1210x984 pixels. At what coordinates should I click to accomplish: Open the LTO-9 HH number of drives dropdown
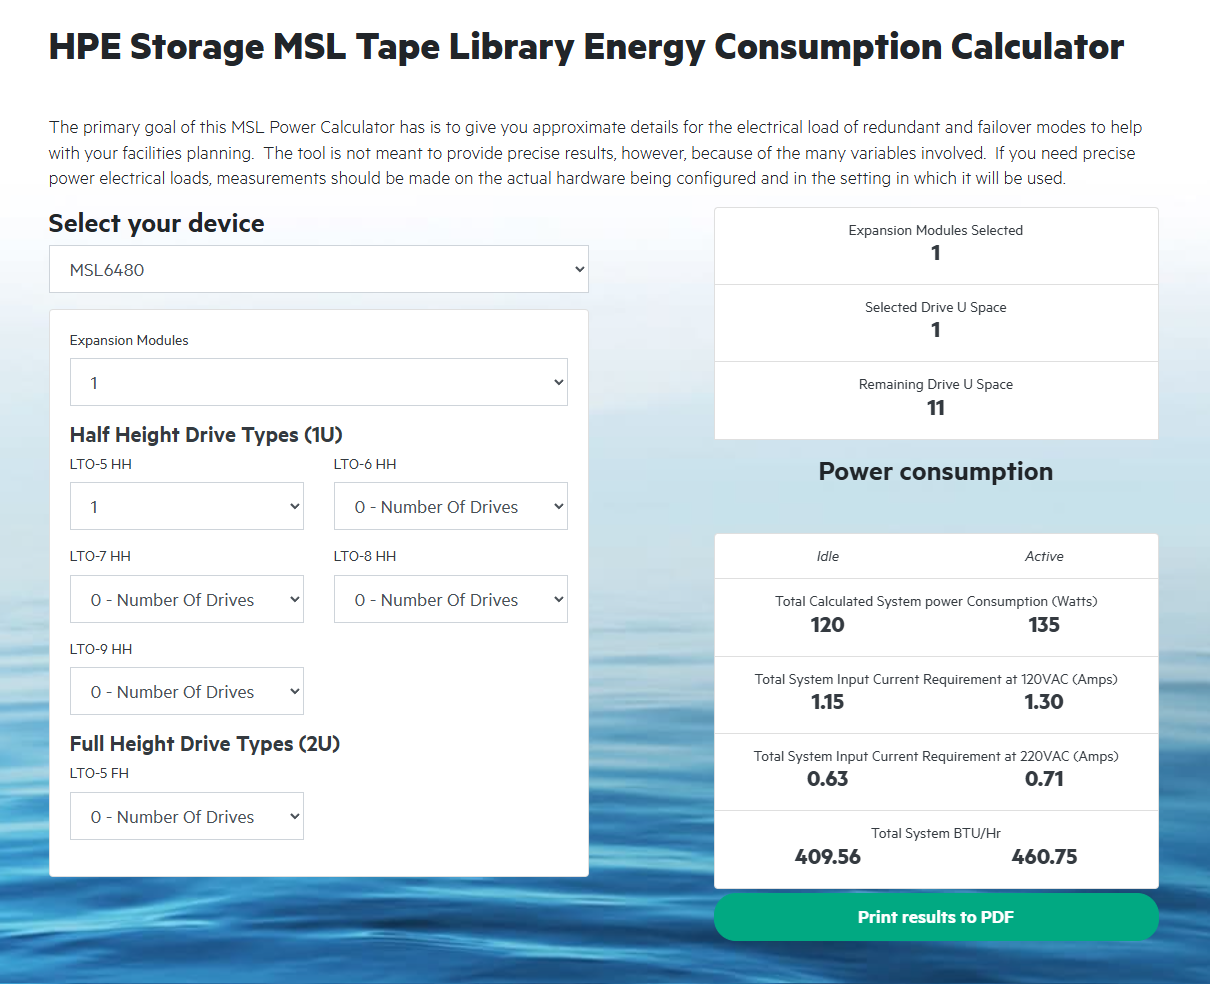(x=186, y=691)
